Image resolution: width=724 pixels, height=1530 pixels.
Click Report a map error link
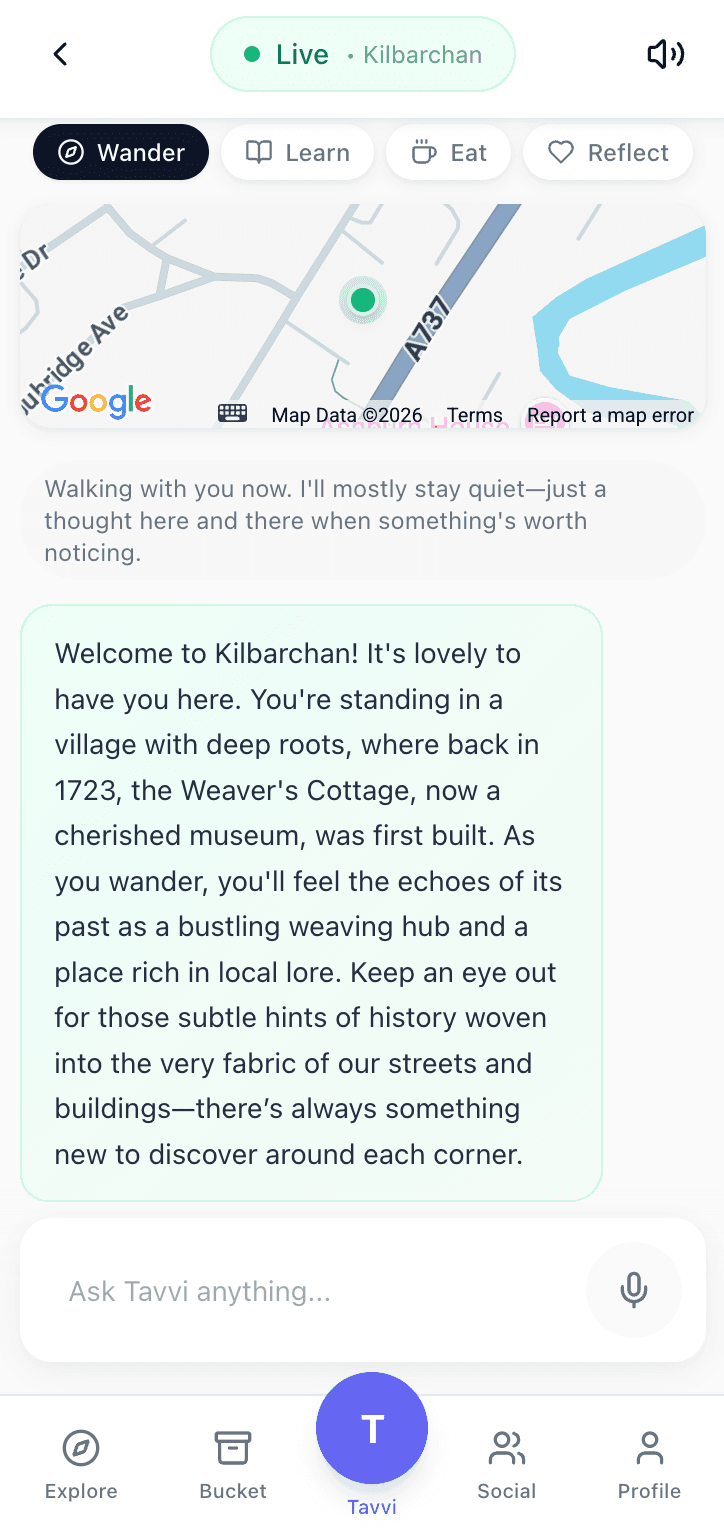[x=611, y=415]
